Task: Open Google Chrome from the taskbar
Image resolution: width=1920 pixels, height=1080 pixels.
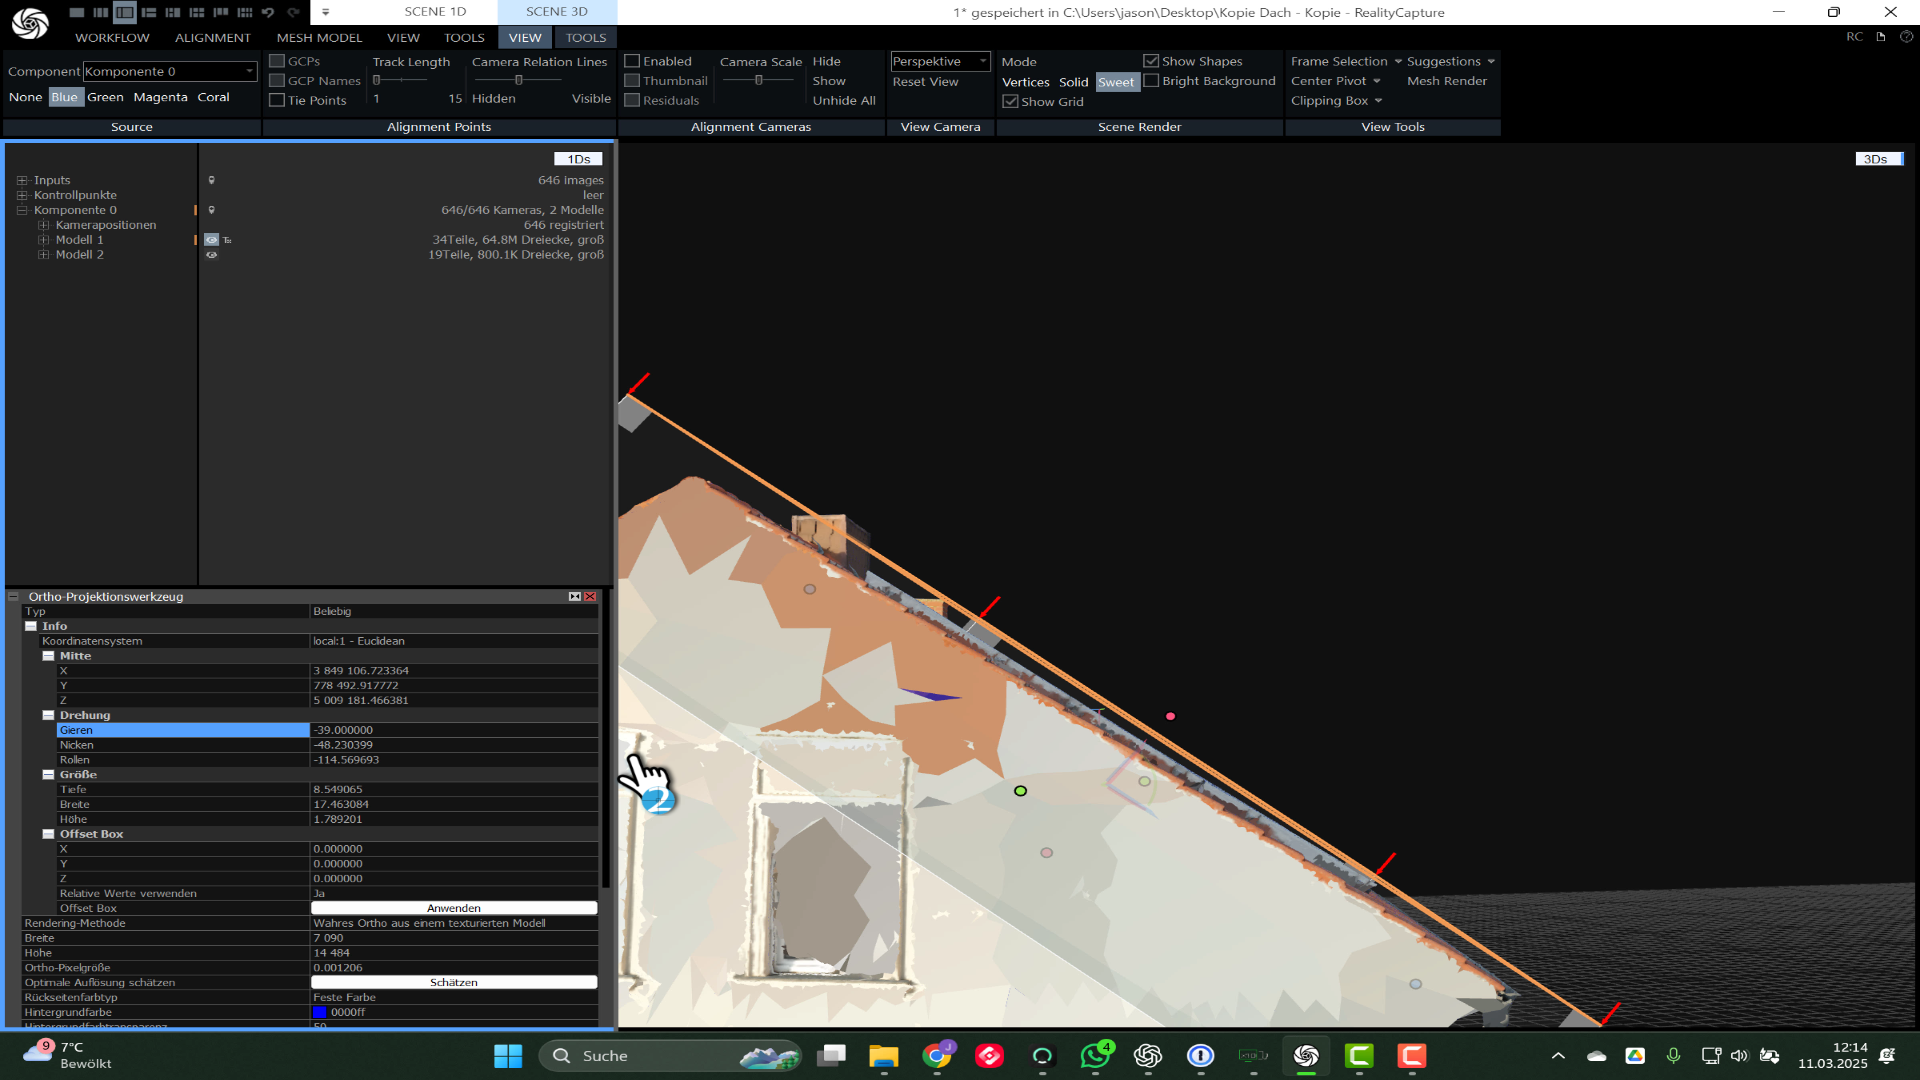Action: (937, 1056)
